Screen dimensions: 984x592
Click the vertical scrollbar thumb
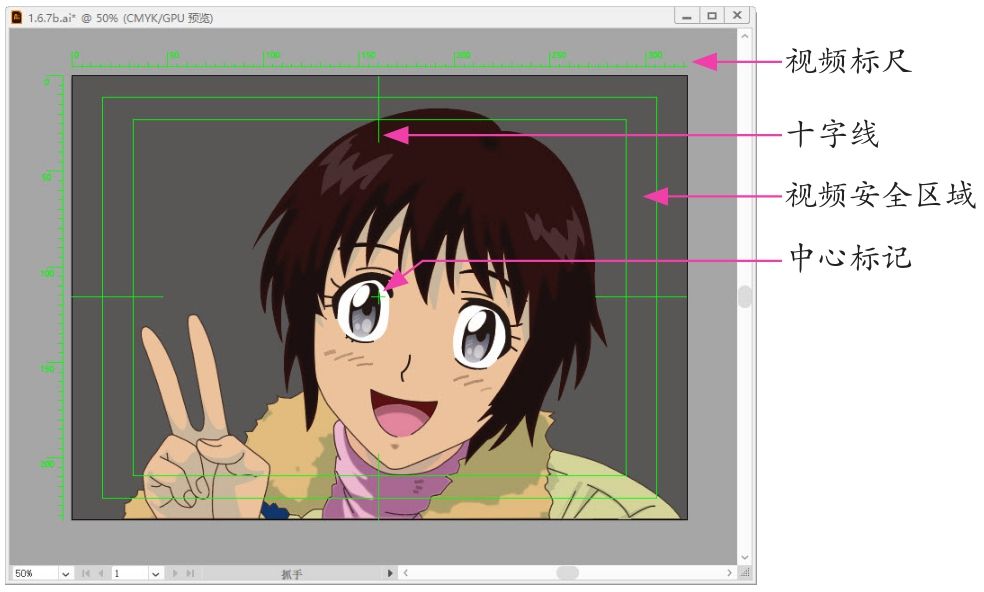click(744, 297)
